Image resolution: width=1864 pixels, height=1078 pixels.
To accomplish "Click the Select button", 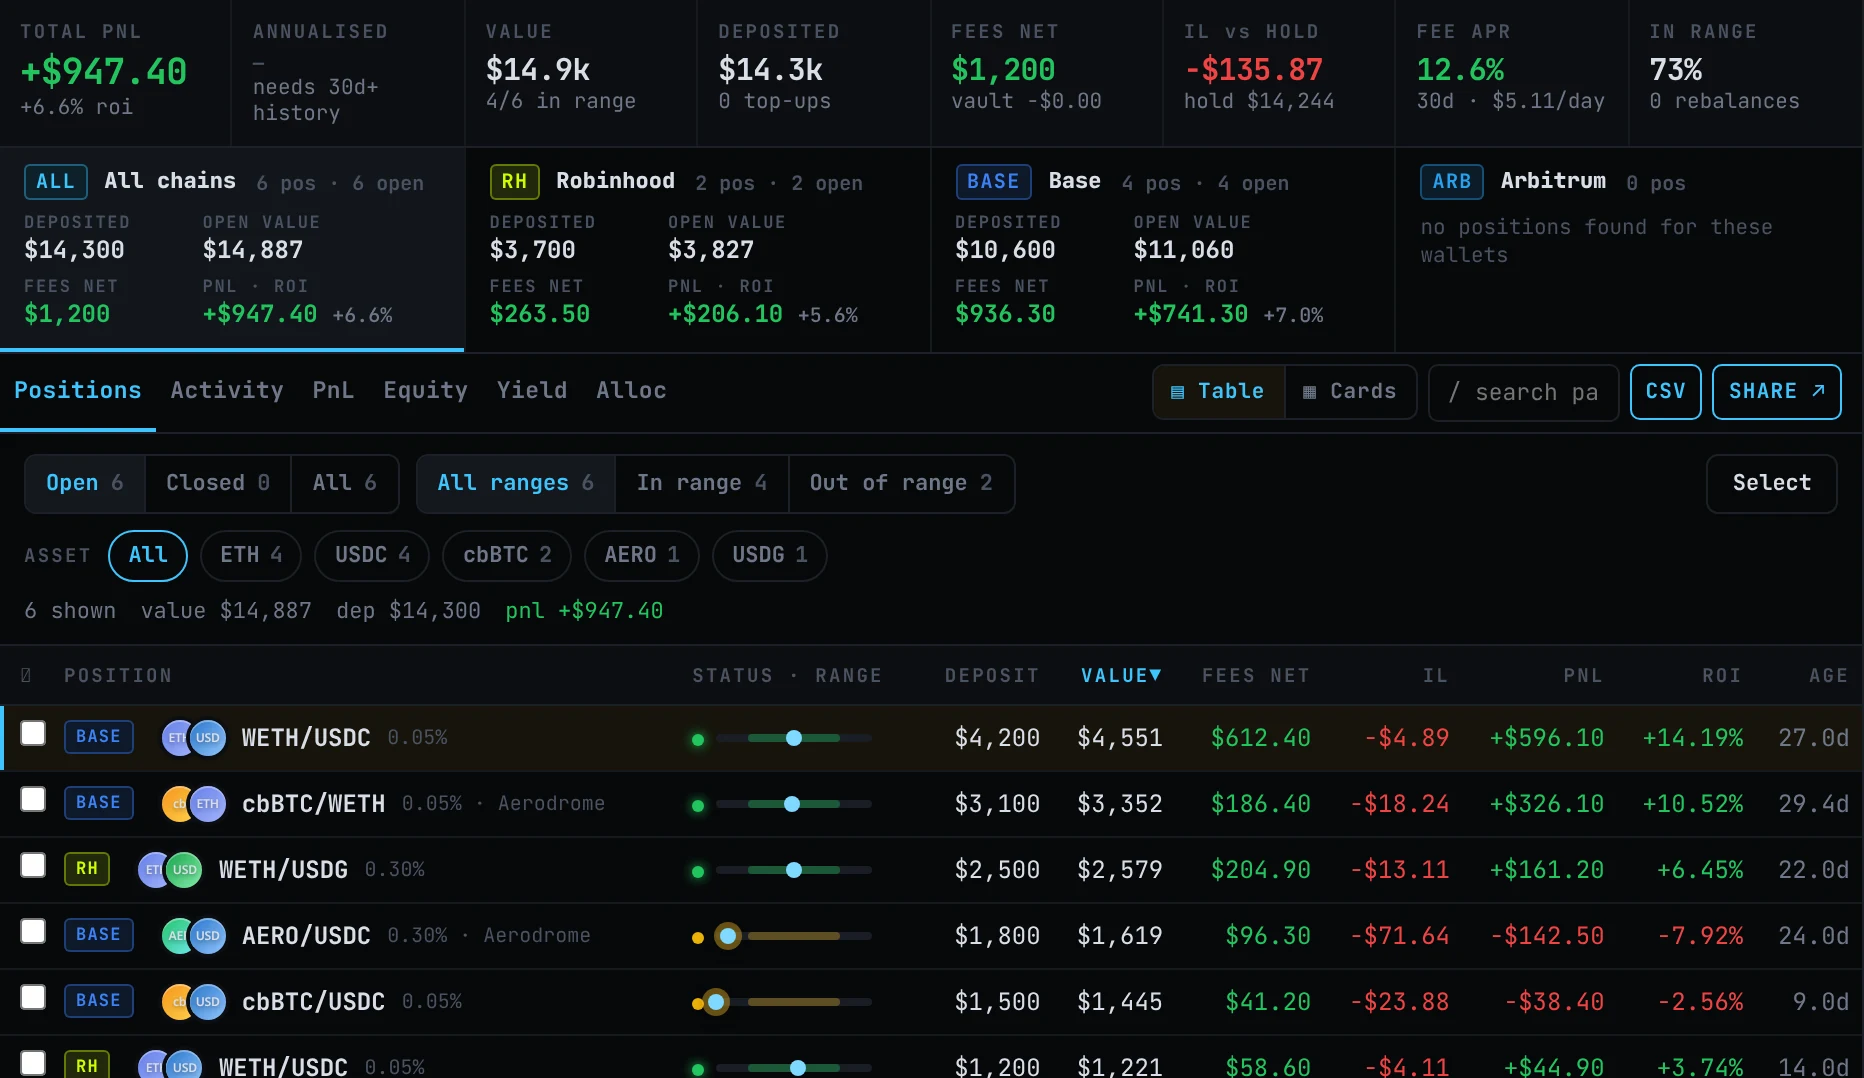I will (x=1771, y=484).
